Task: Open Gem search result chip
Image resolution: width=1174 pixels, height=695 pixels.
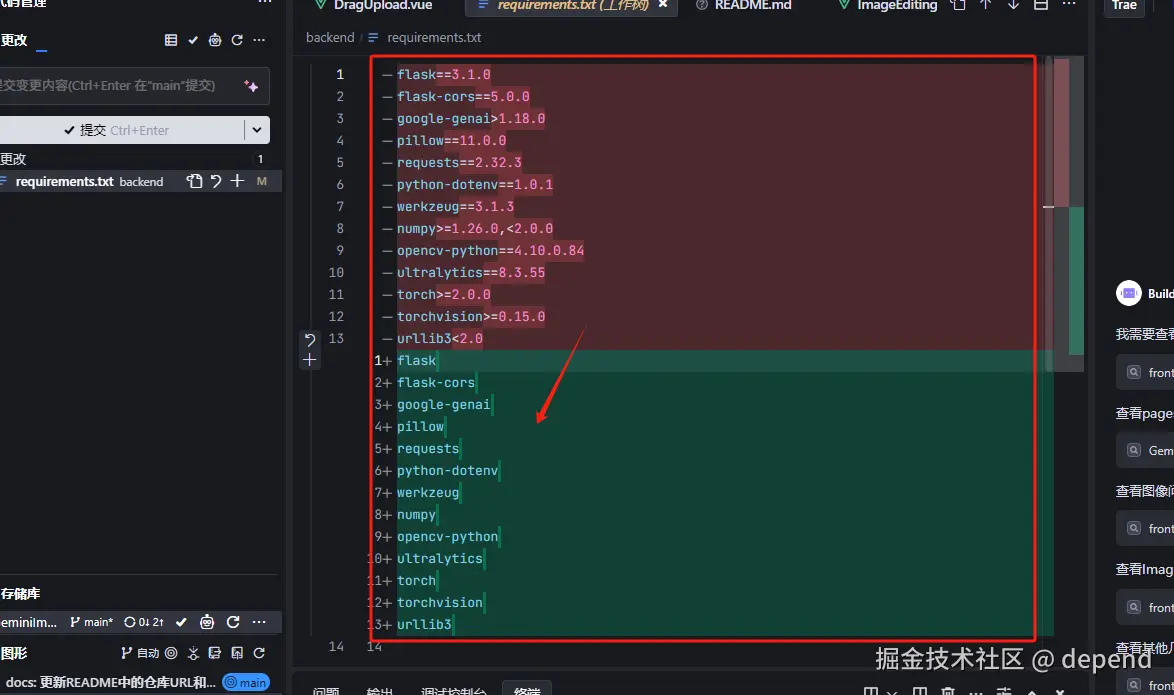Action: [1146, 450]
